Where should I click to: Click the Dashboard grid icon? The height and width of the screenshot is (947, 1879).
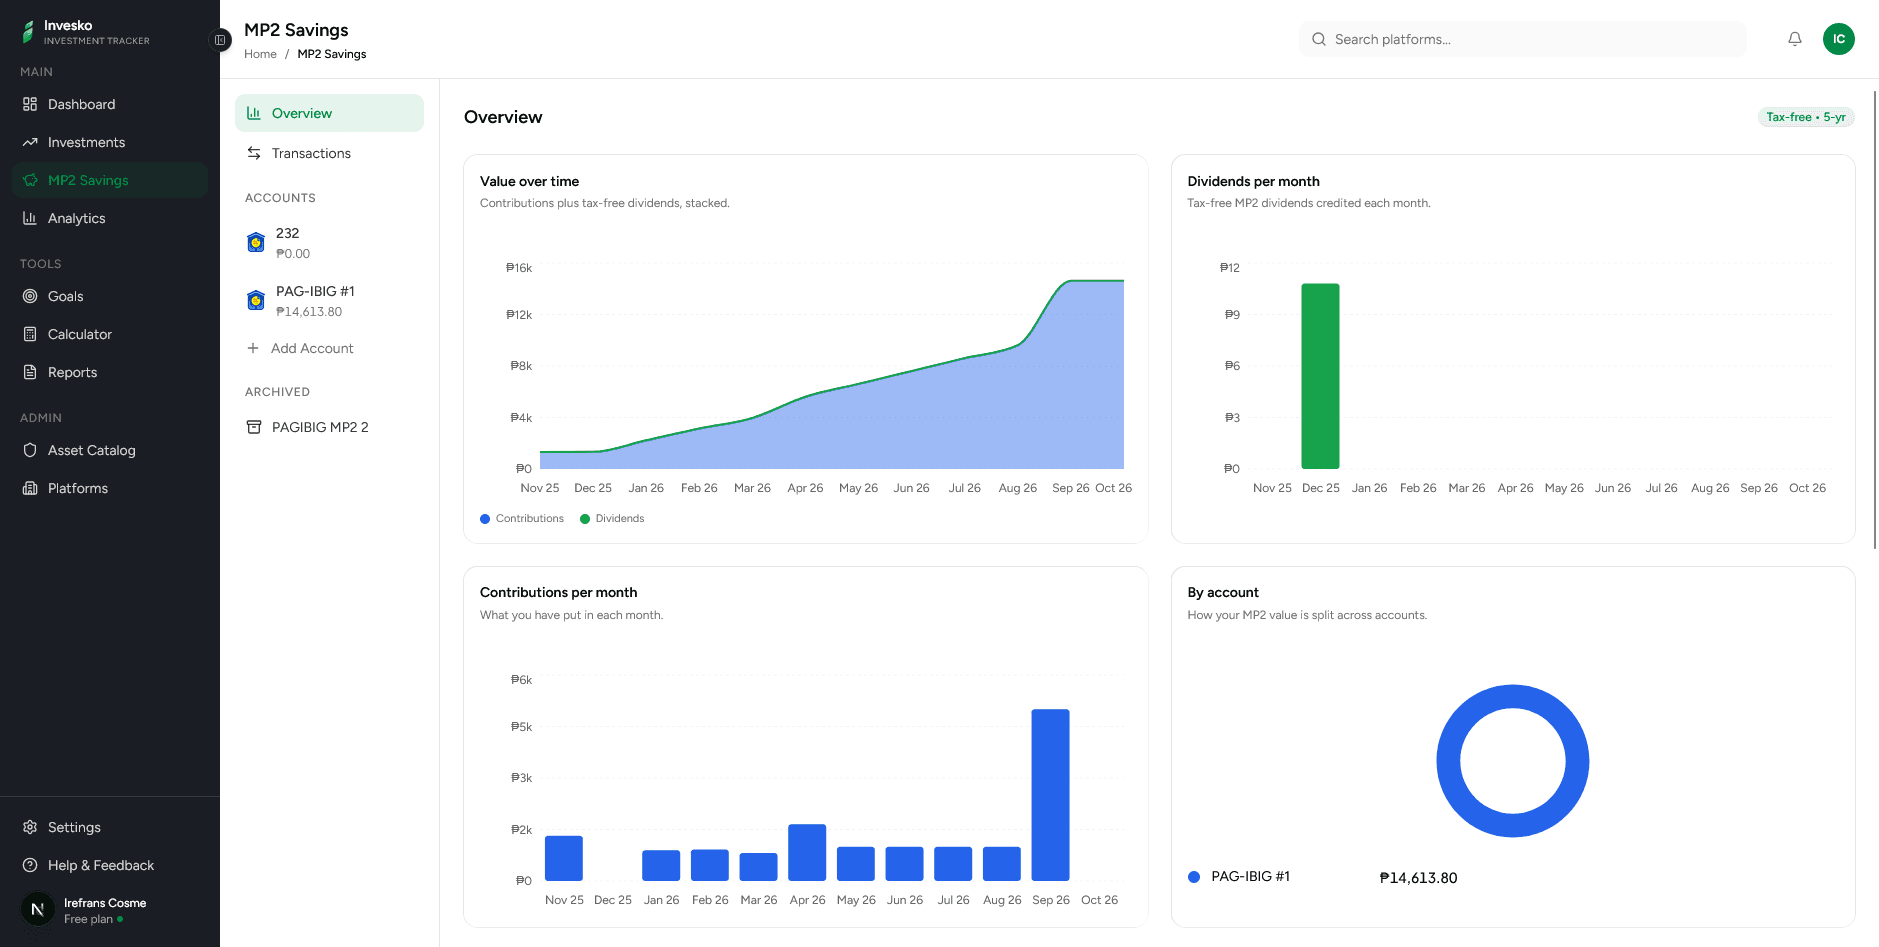pyautogui.click(x=30, y=104)
